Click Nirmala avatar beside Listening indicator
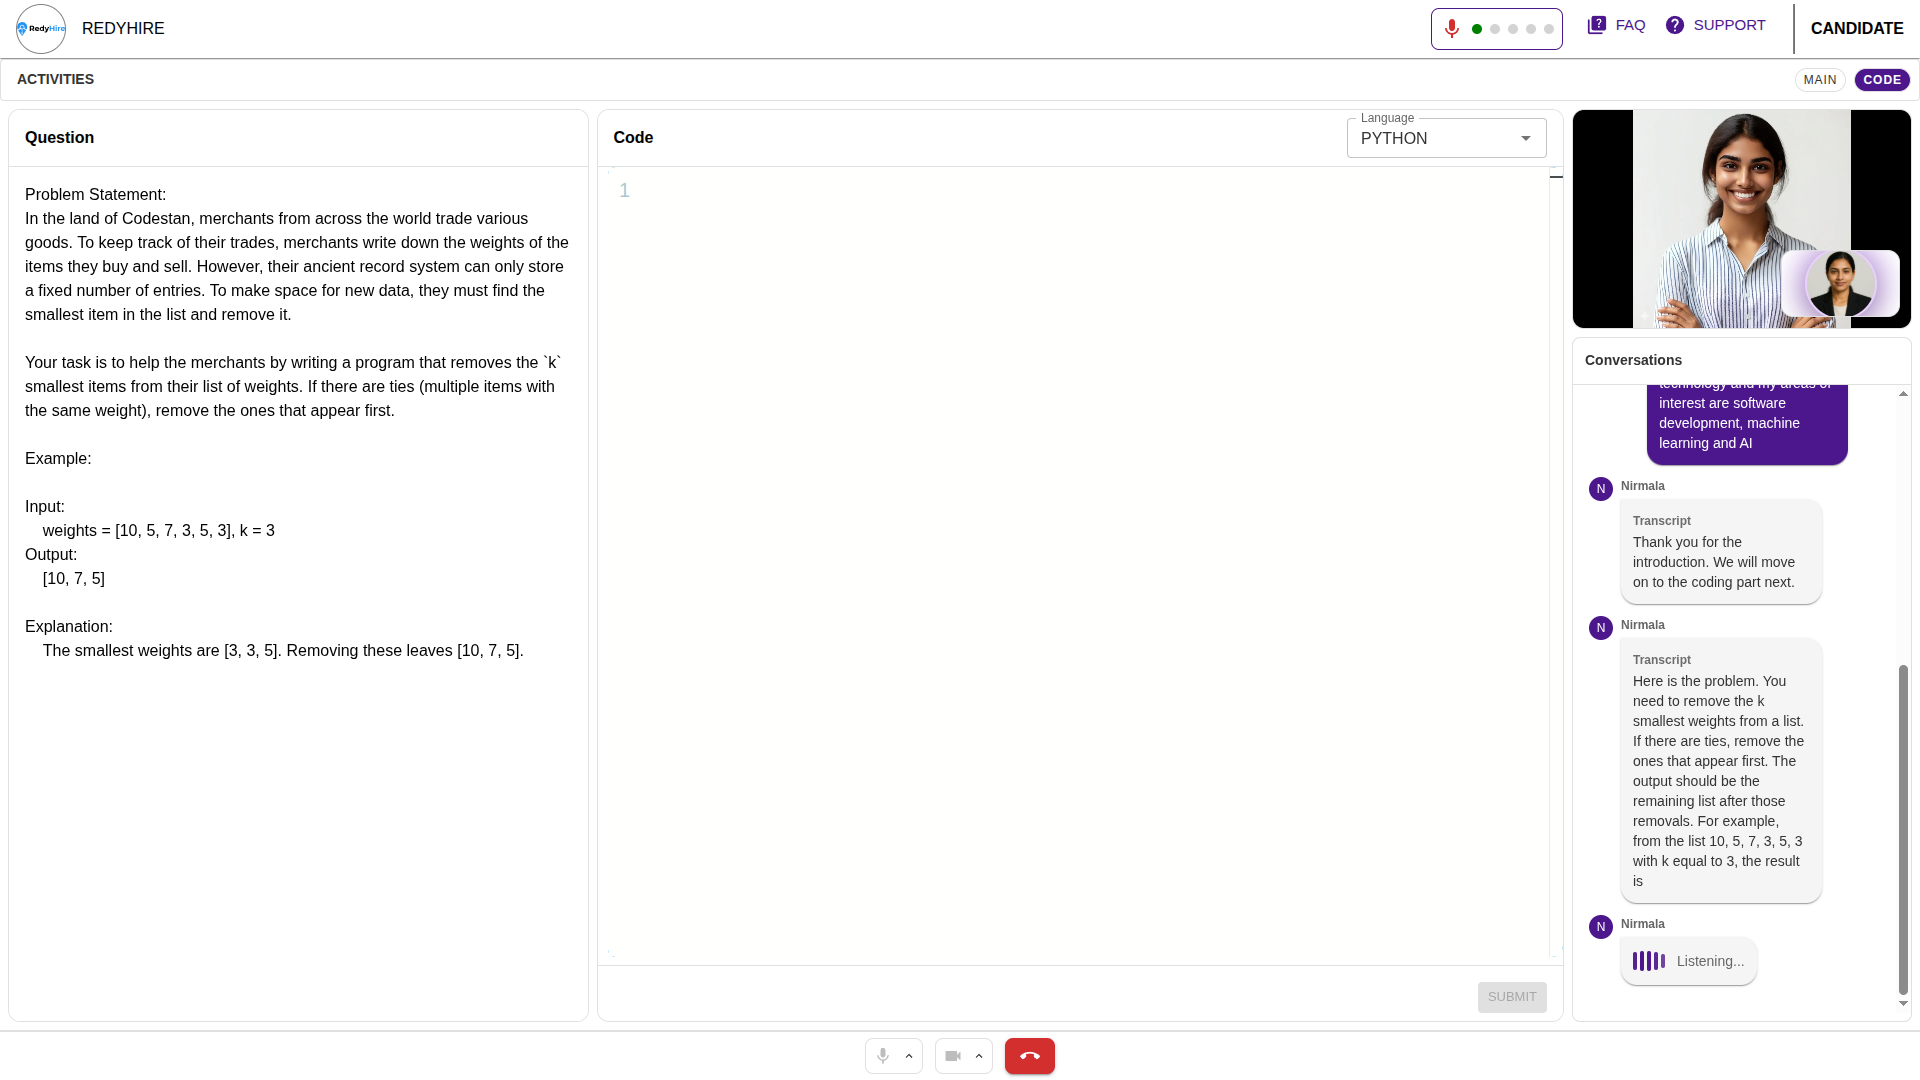The image size is (1920, 1080). pos(1601,927)
